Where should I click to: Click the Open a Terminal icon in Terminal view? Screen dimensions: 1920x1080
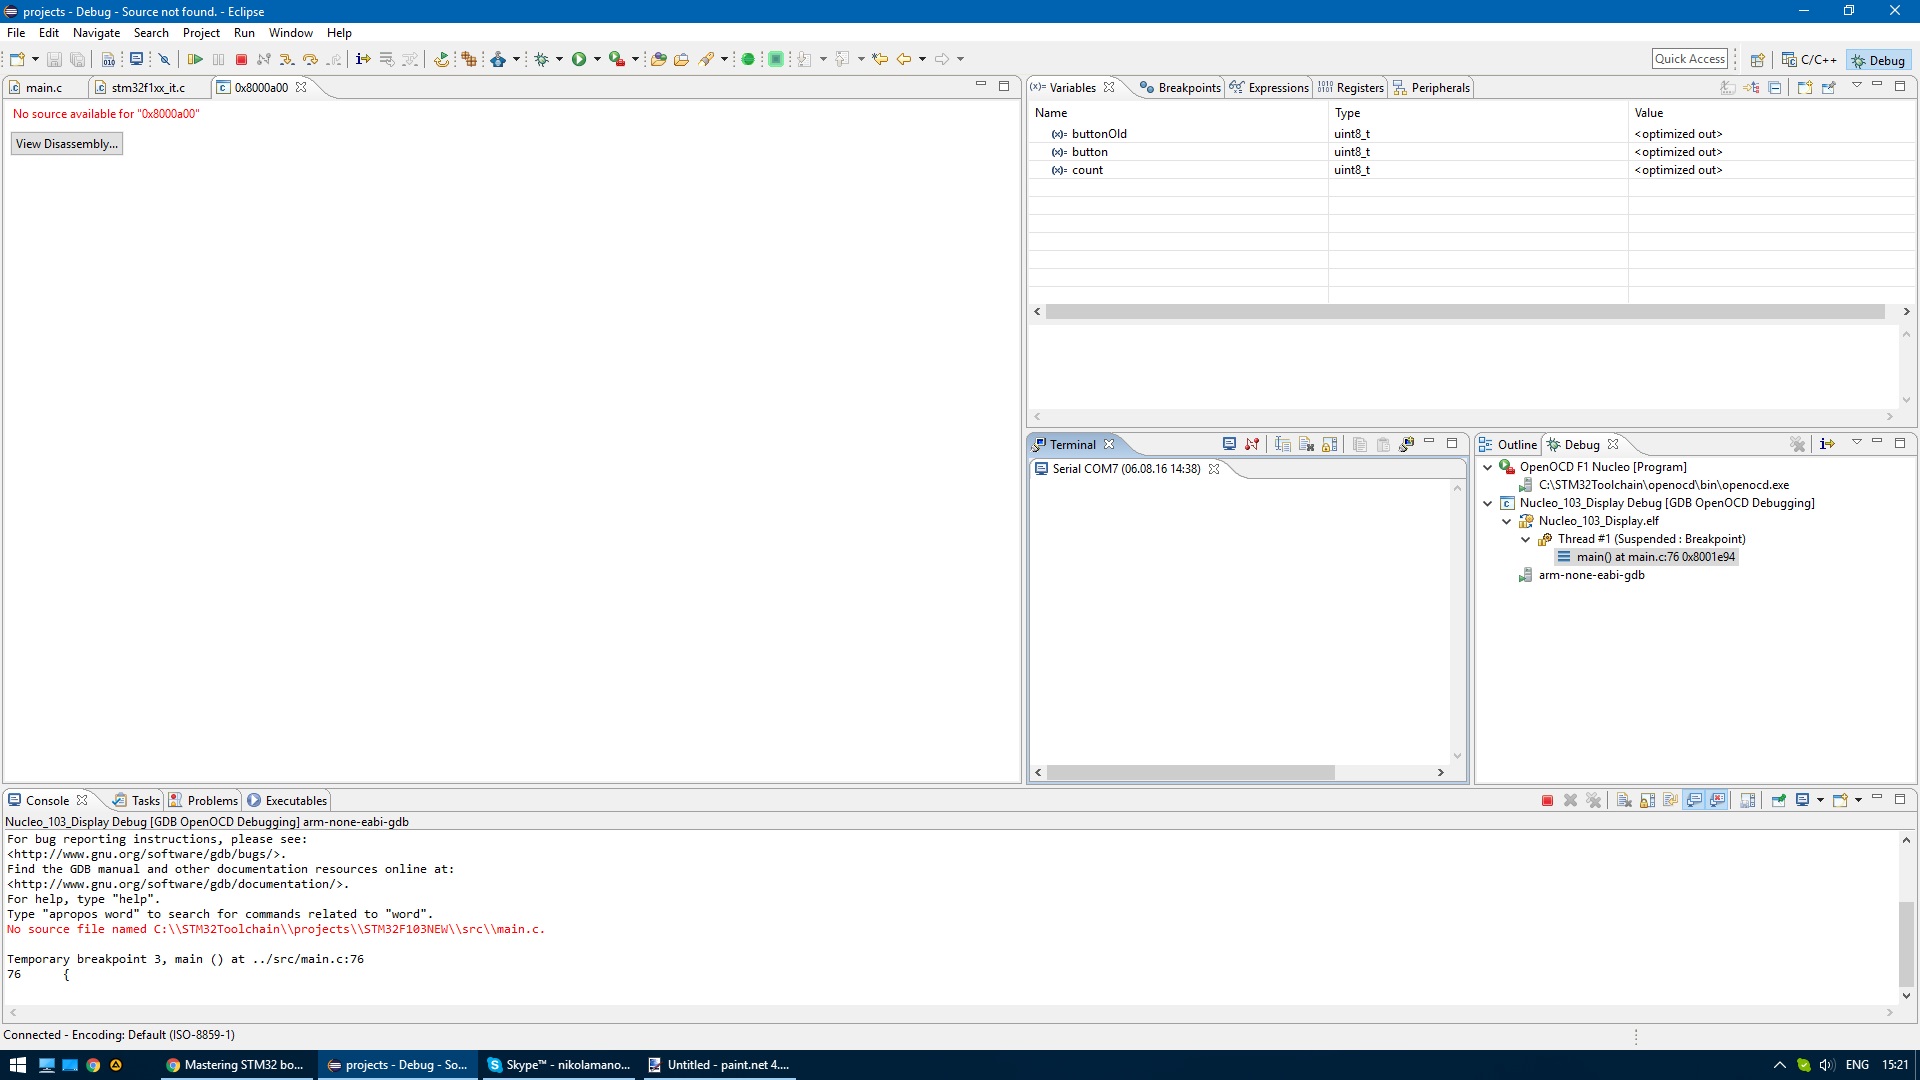click(x=1229, y=445)
